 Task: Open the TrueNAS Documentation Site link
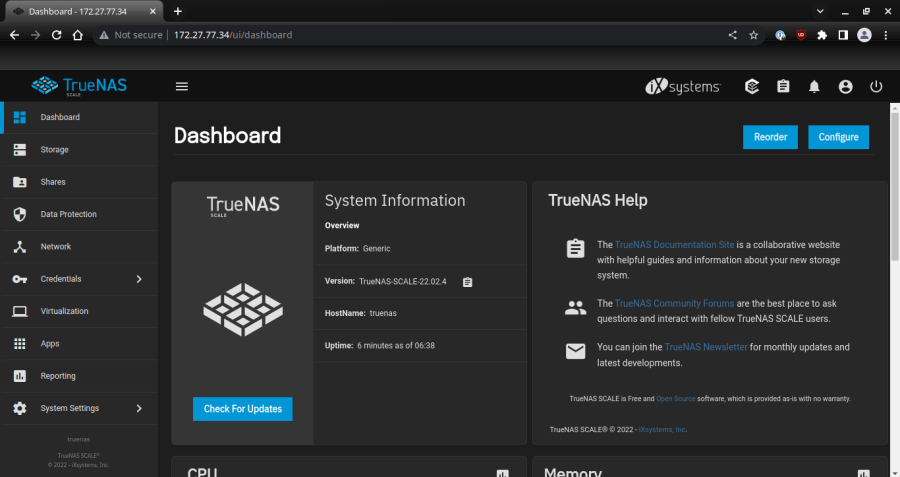(x=674, y=245)
